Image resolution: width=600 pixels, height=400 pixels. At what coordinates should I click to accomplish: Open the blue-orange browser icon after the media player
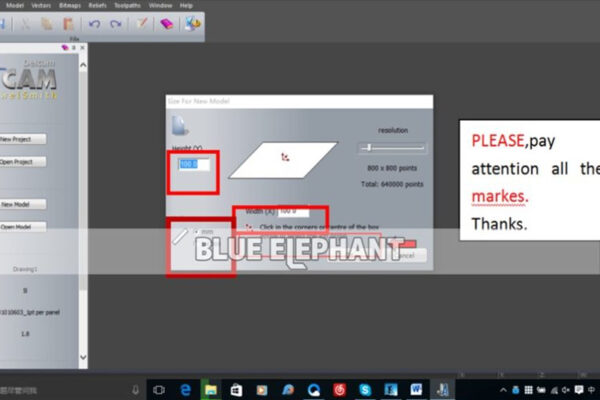click(288, 390)
